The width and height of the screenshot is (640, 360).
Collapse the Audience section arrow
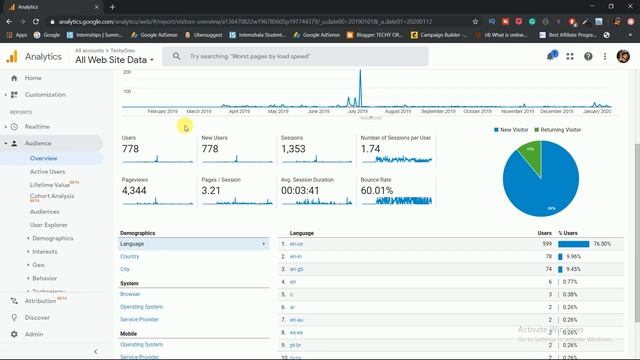(5, 144)
